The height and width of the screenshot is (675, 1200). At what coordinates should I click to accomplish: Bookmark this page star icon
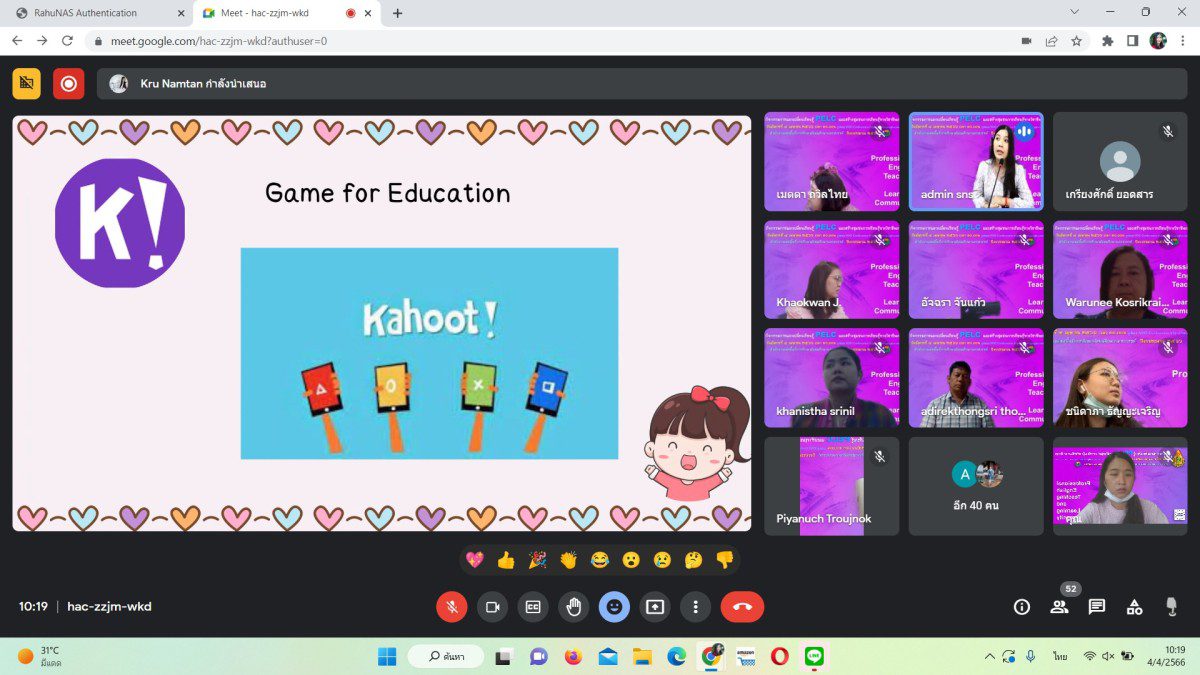pos(1076,41)
